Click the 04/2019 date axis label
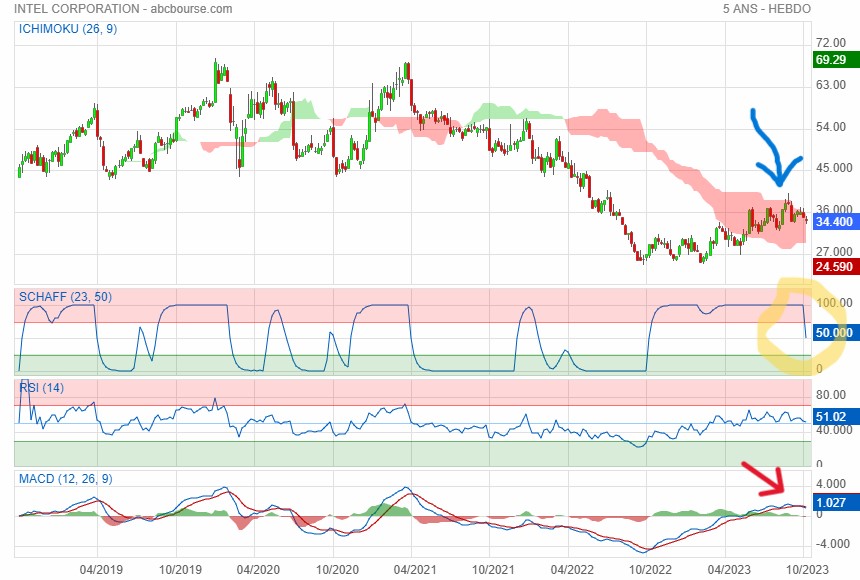 click(101, 569)
